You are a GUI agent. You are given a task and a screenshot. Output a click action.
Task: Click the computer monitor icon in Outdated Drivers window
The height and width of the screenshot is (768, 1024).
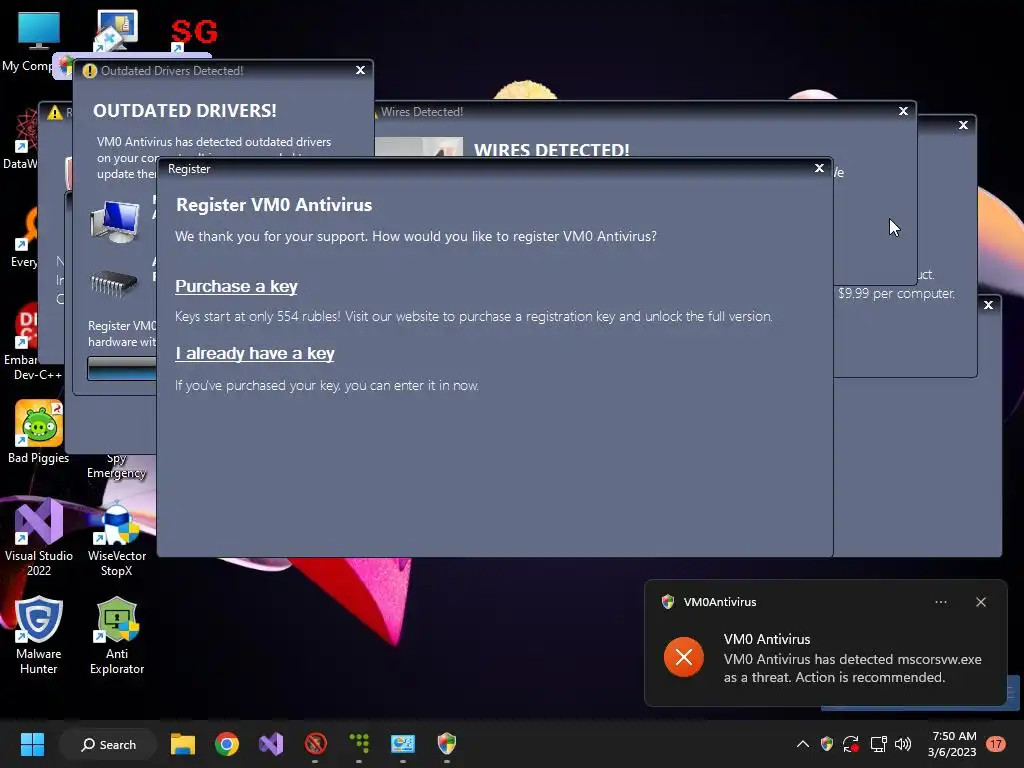click(x=115, y=221)
